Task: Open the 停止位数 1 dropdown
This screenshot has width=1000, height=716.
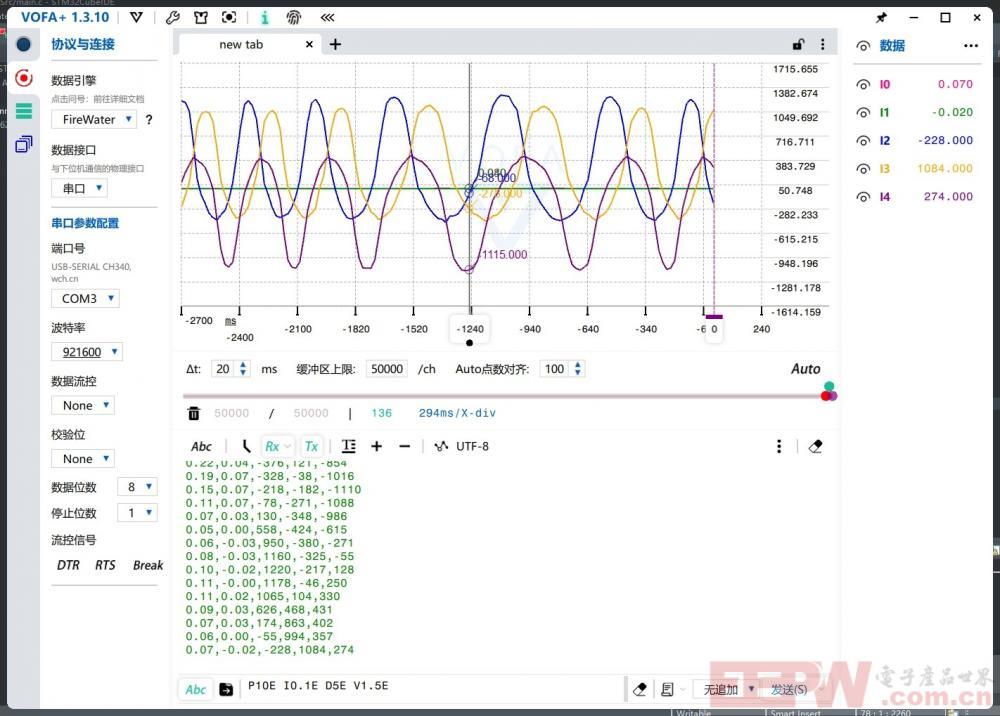Action: pos(137,513)
